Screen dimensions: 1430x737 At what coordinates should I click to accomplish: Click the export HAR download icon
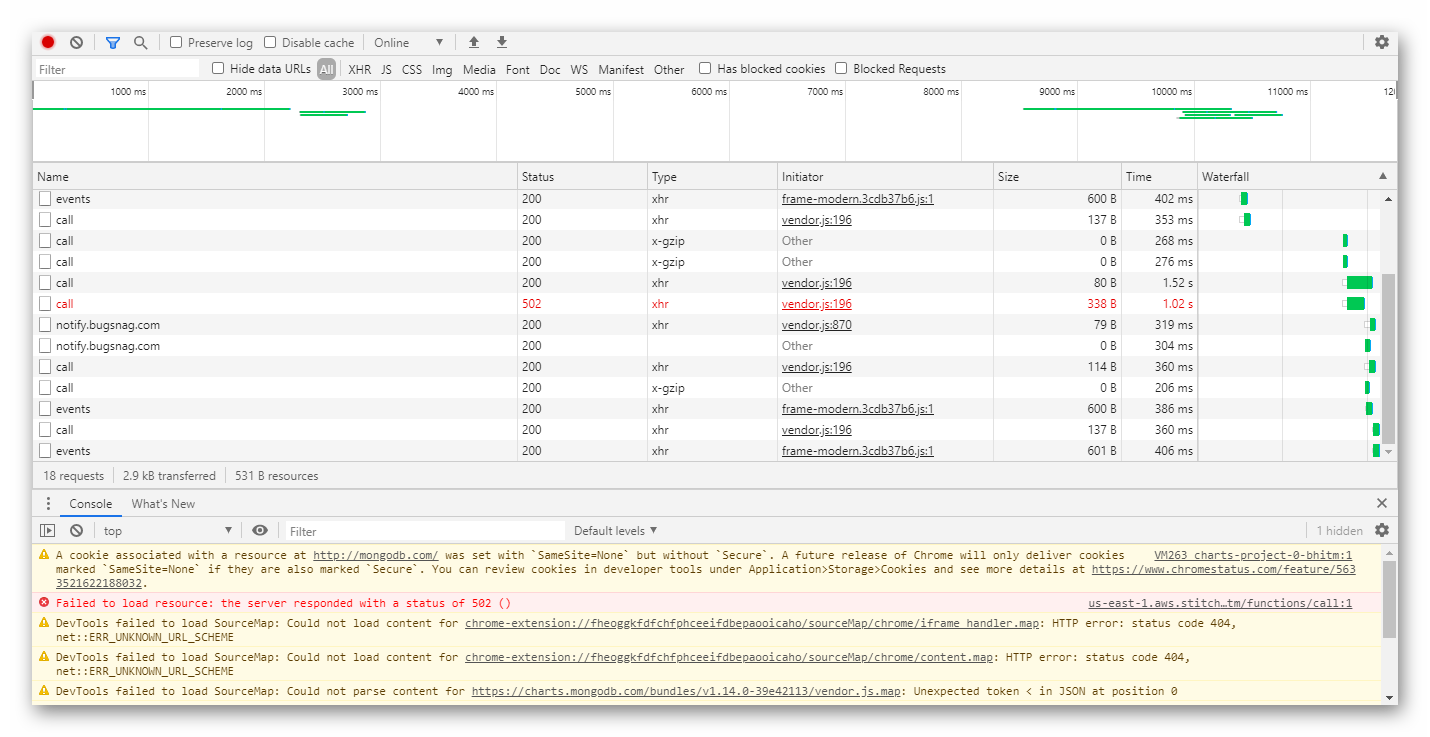click(502, 43)
